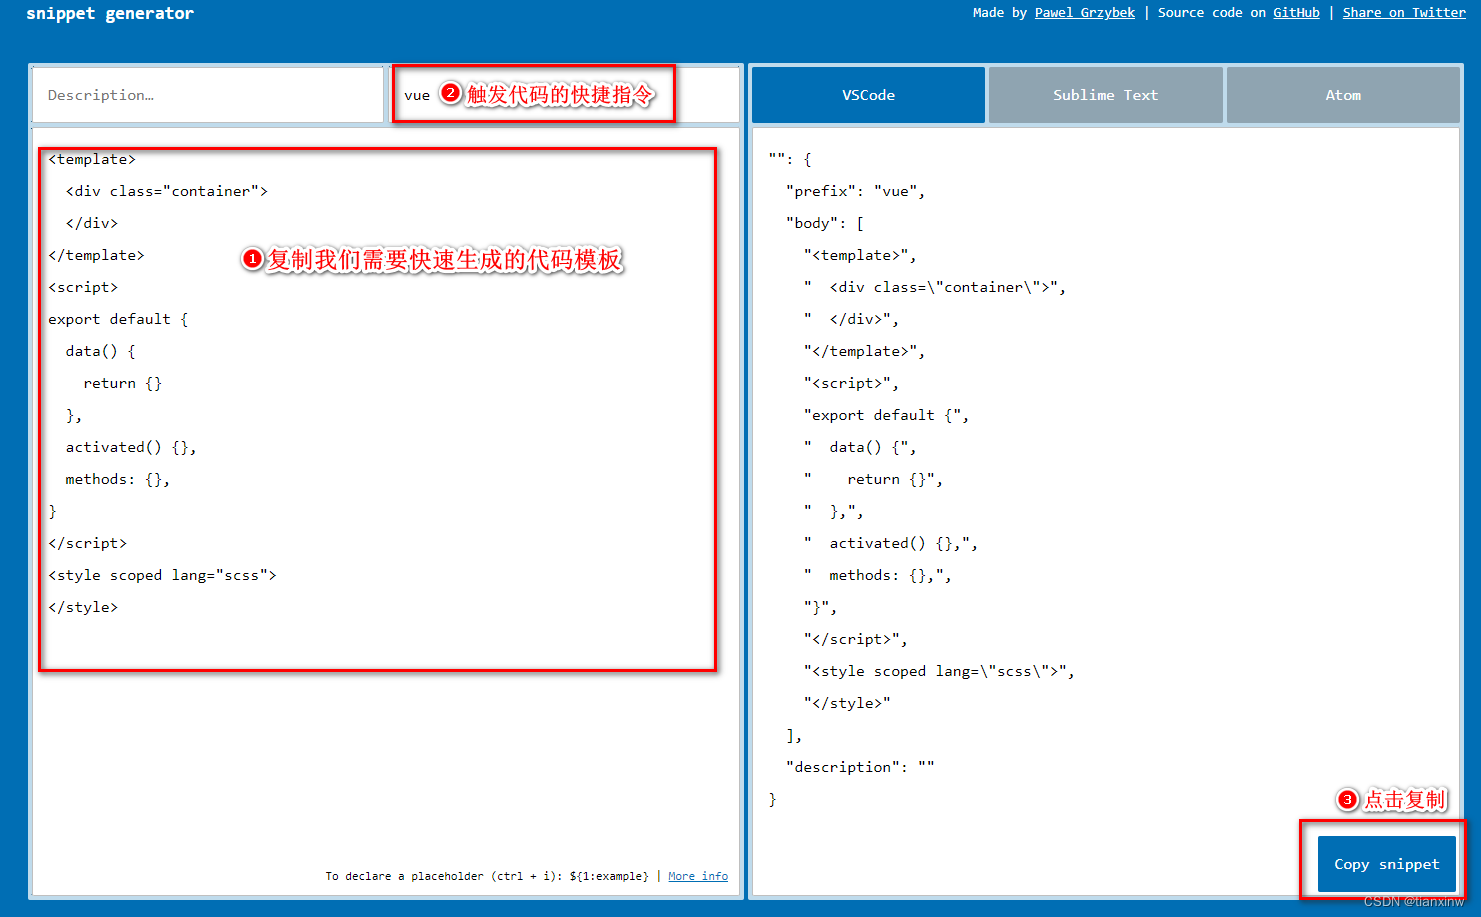Click the '<div class="container">' line in editor

click(167, 191)
